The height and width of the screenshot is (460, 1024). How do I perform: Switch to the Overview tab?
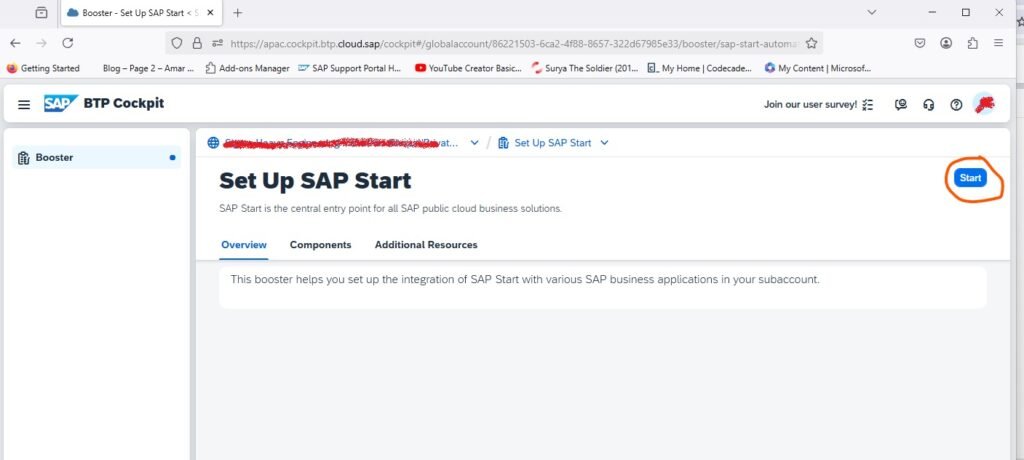(x=244, y=245)
